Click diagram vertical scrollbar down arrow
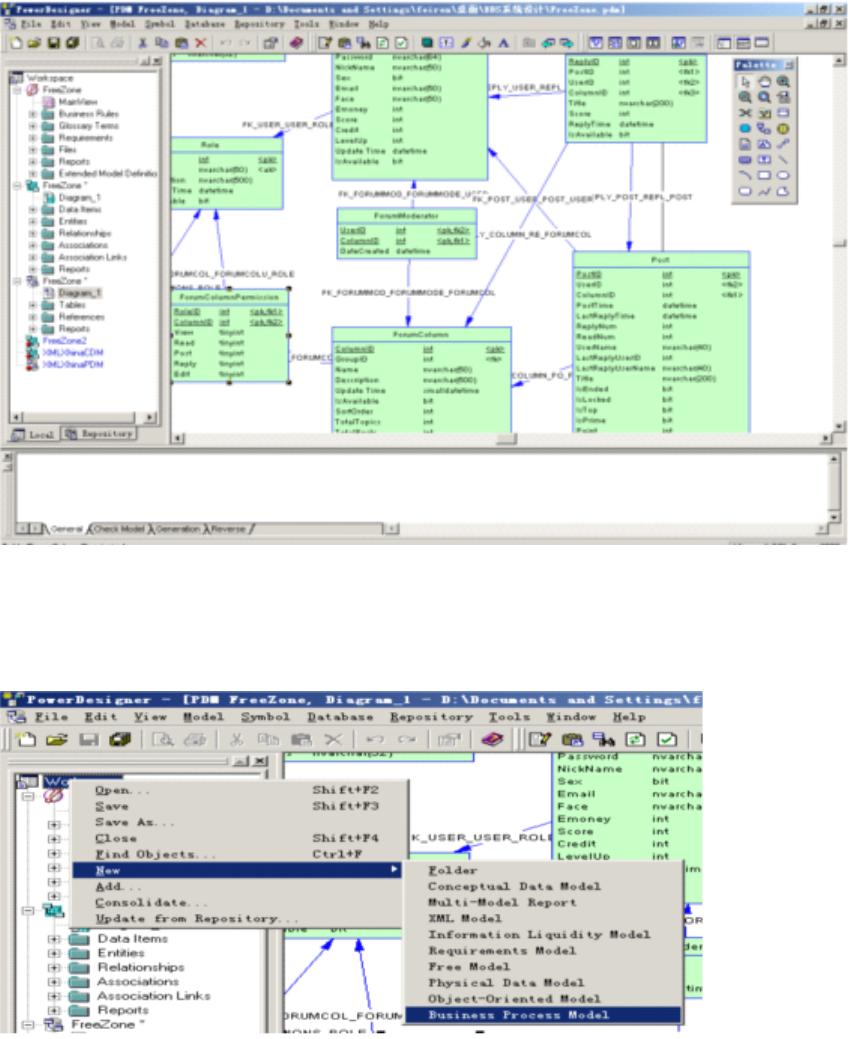 (839, 426)
